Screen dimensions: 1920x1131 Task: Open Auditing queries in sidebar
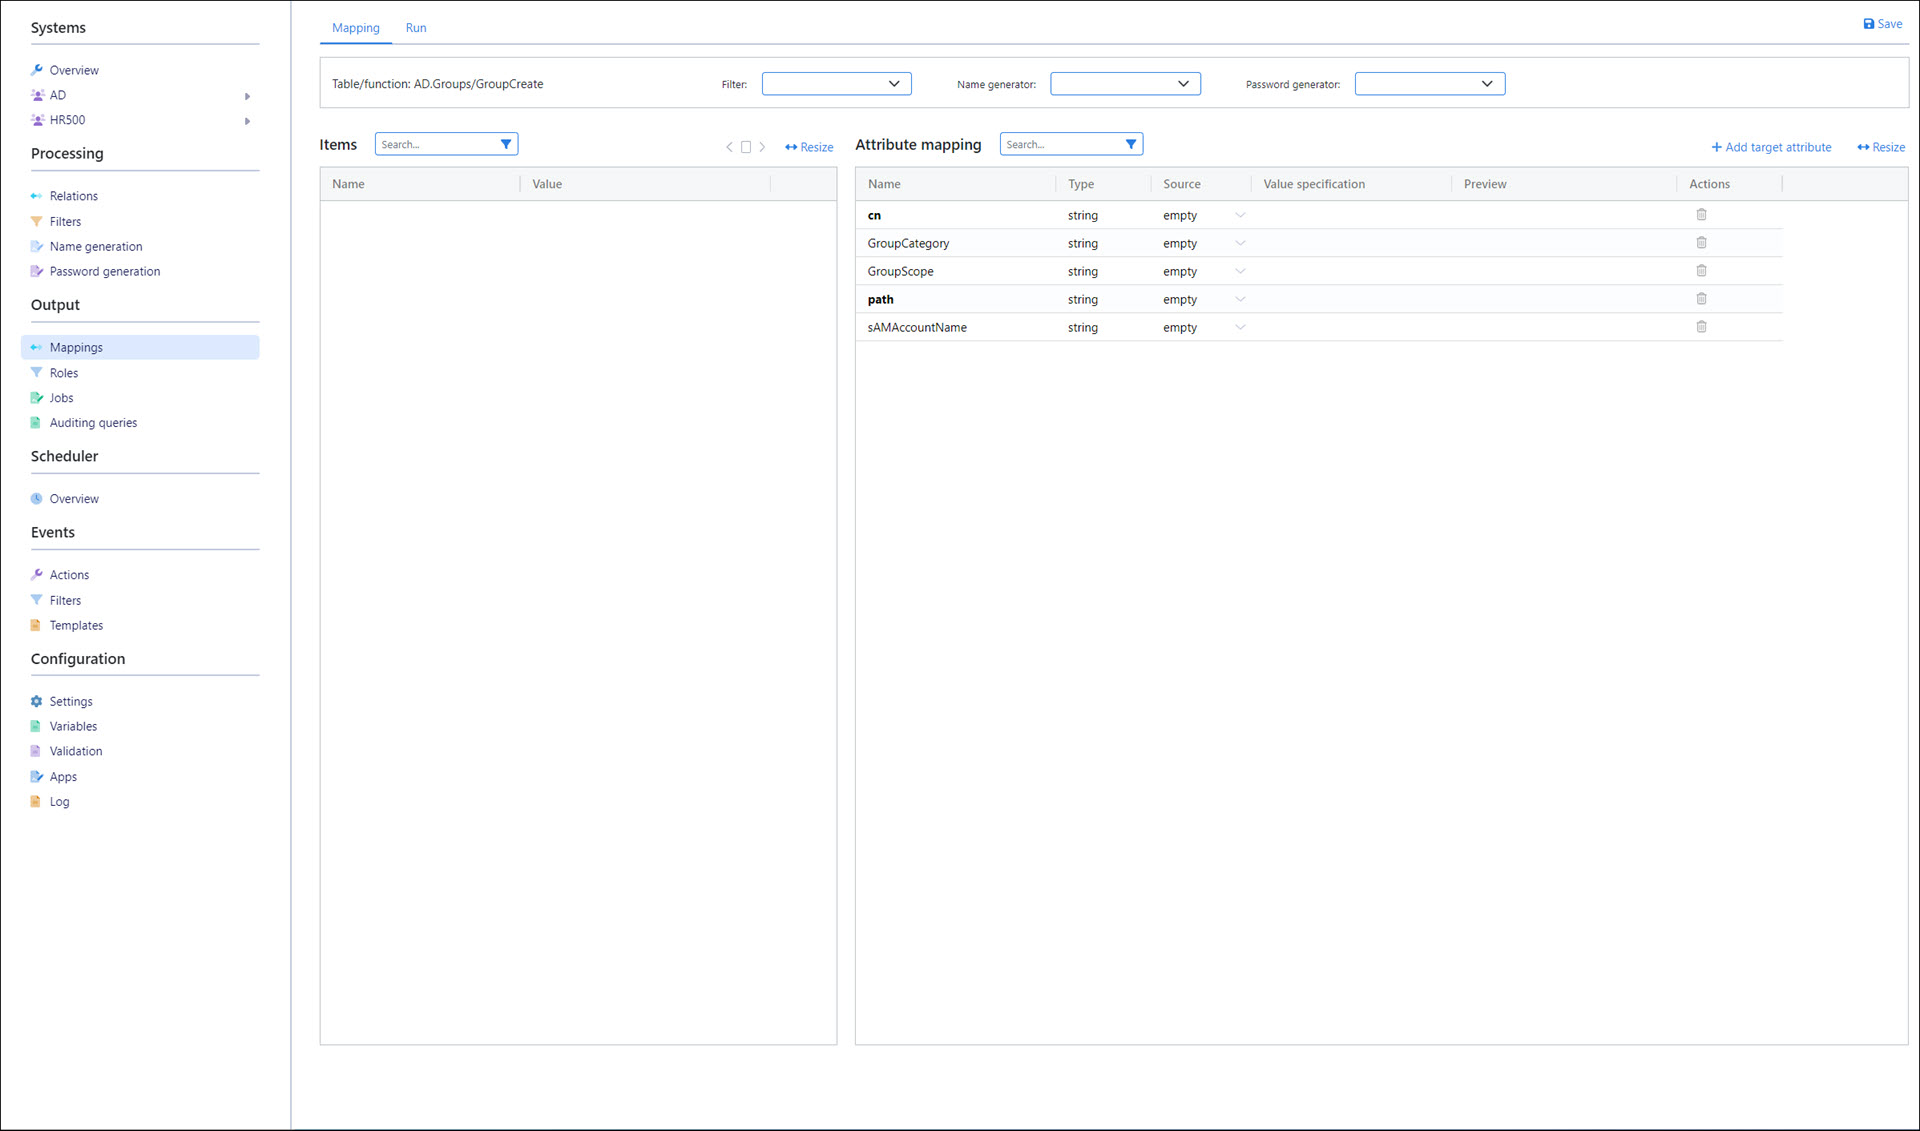coord(93,423)
